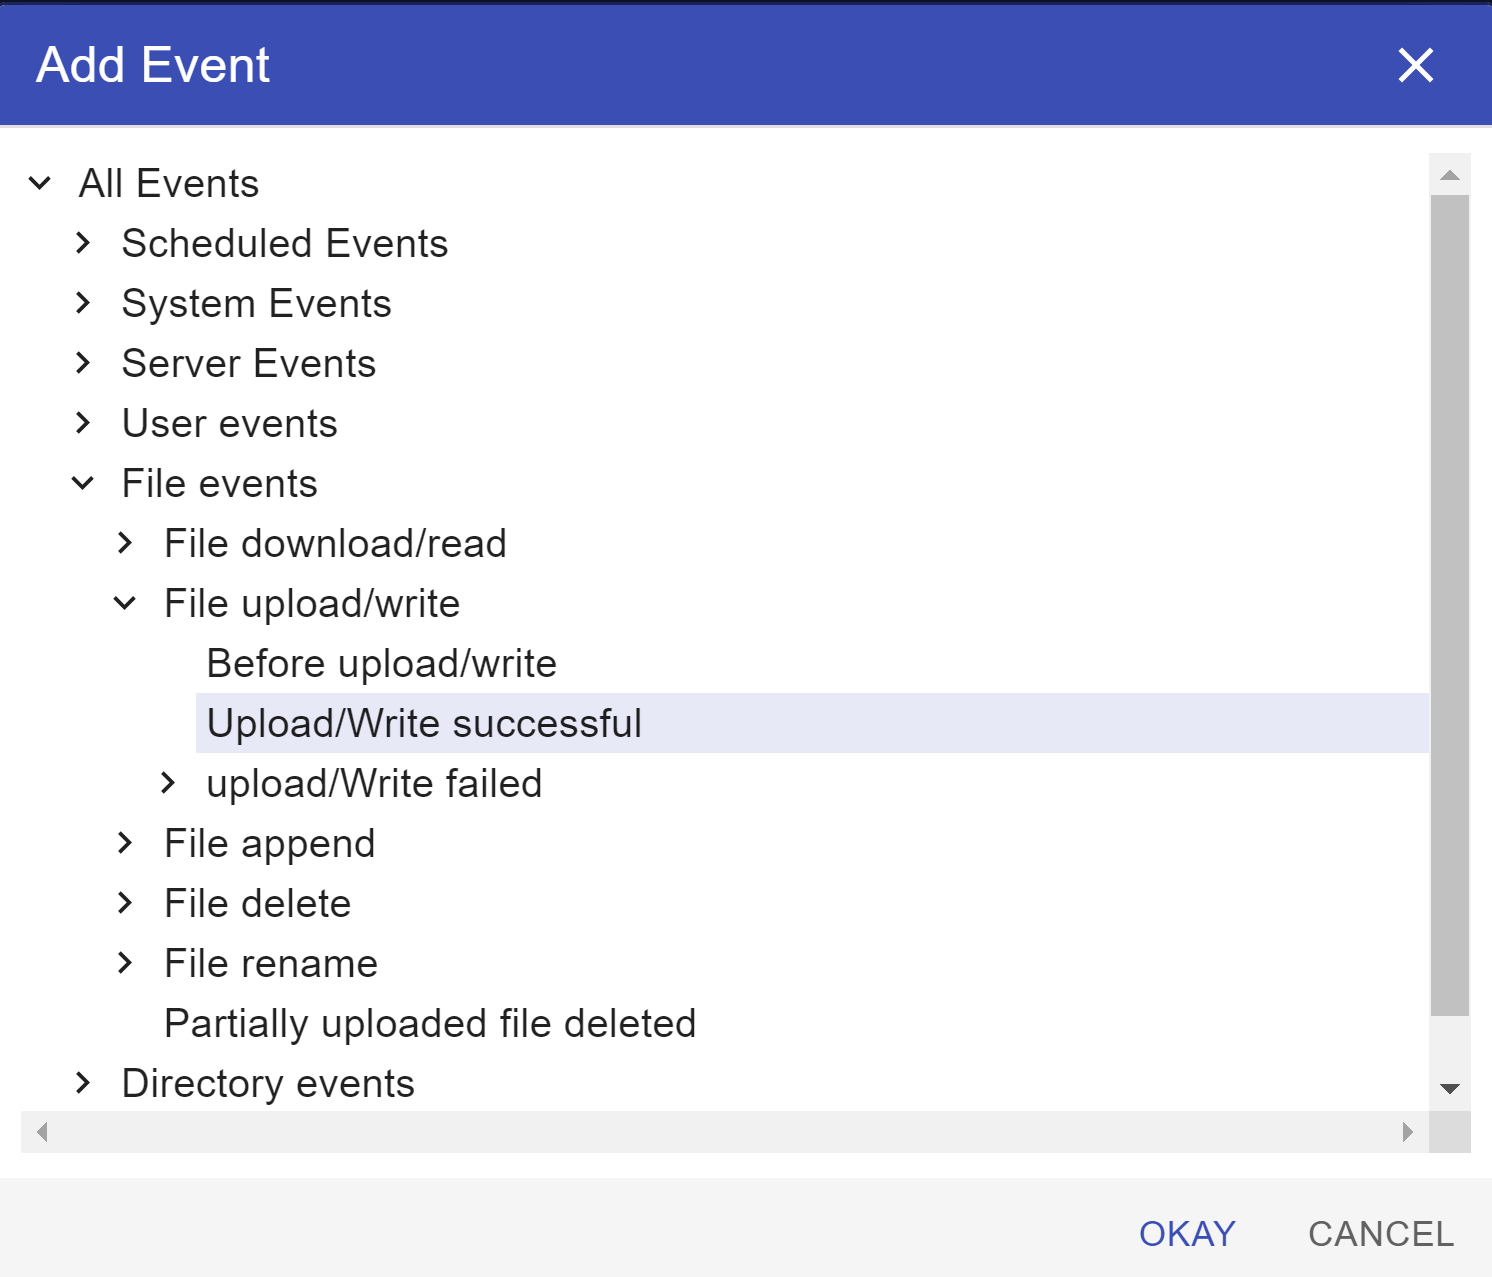The image size is (1492, 1277).
Task: Expand the System Events chevron
Action: [x=83, y=304]
